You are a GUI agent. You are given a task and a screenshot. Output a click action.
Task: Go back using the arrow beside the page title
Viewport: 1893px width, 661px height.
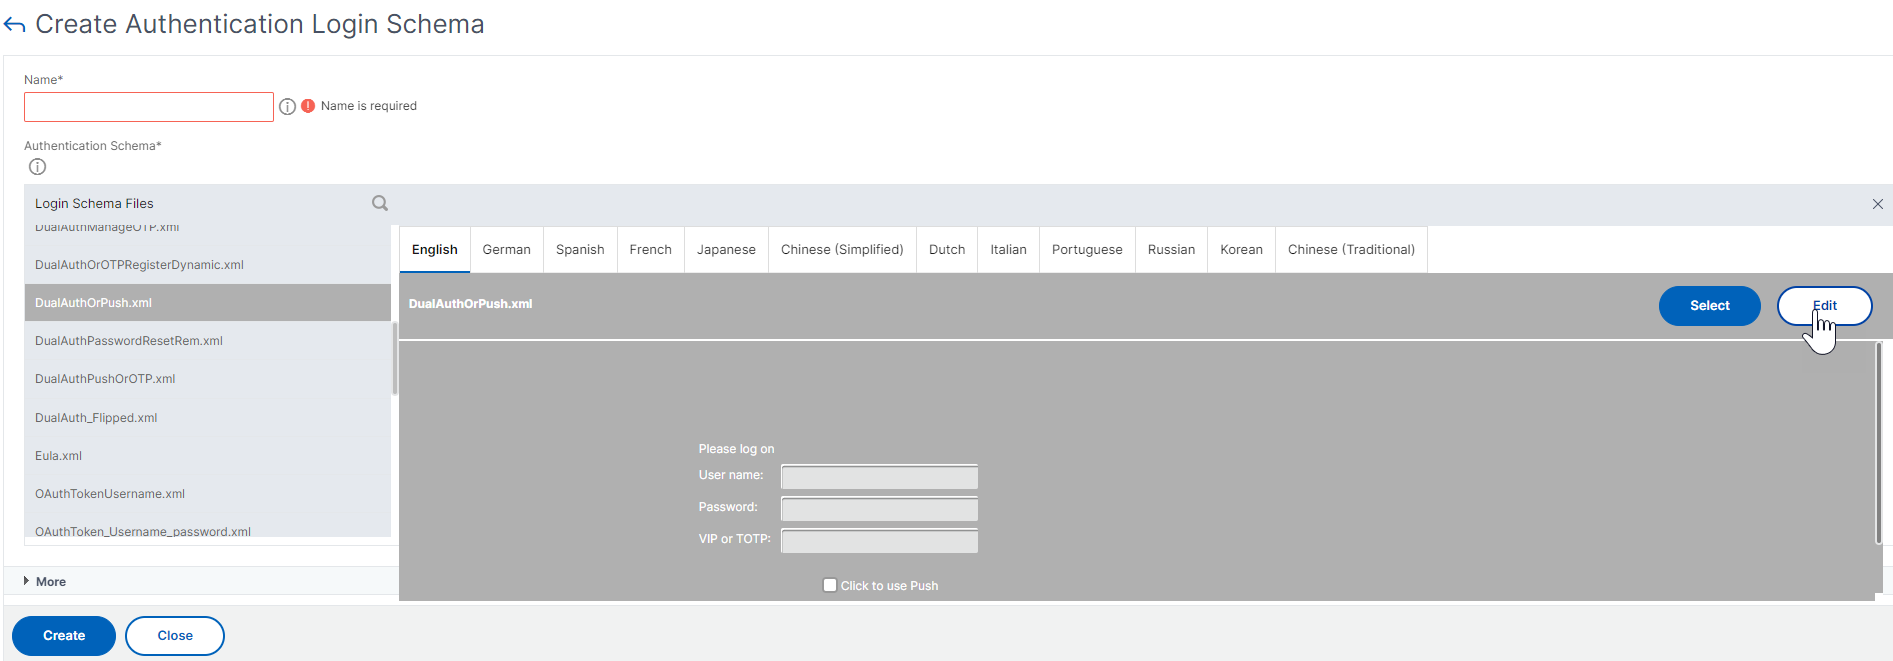pos(14,25)
